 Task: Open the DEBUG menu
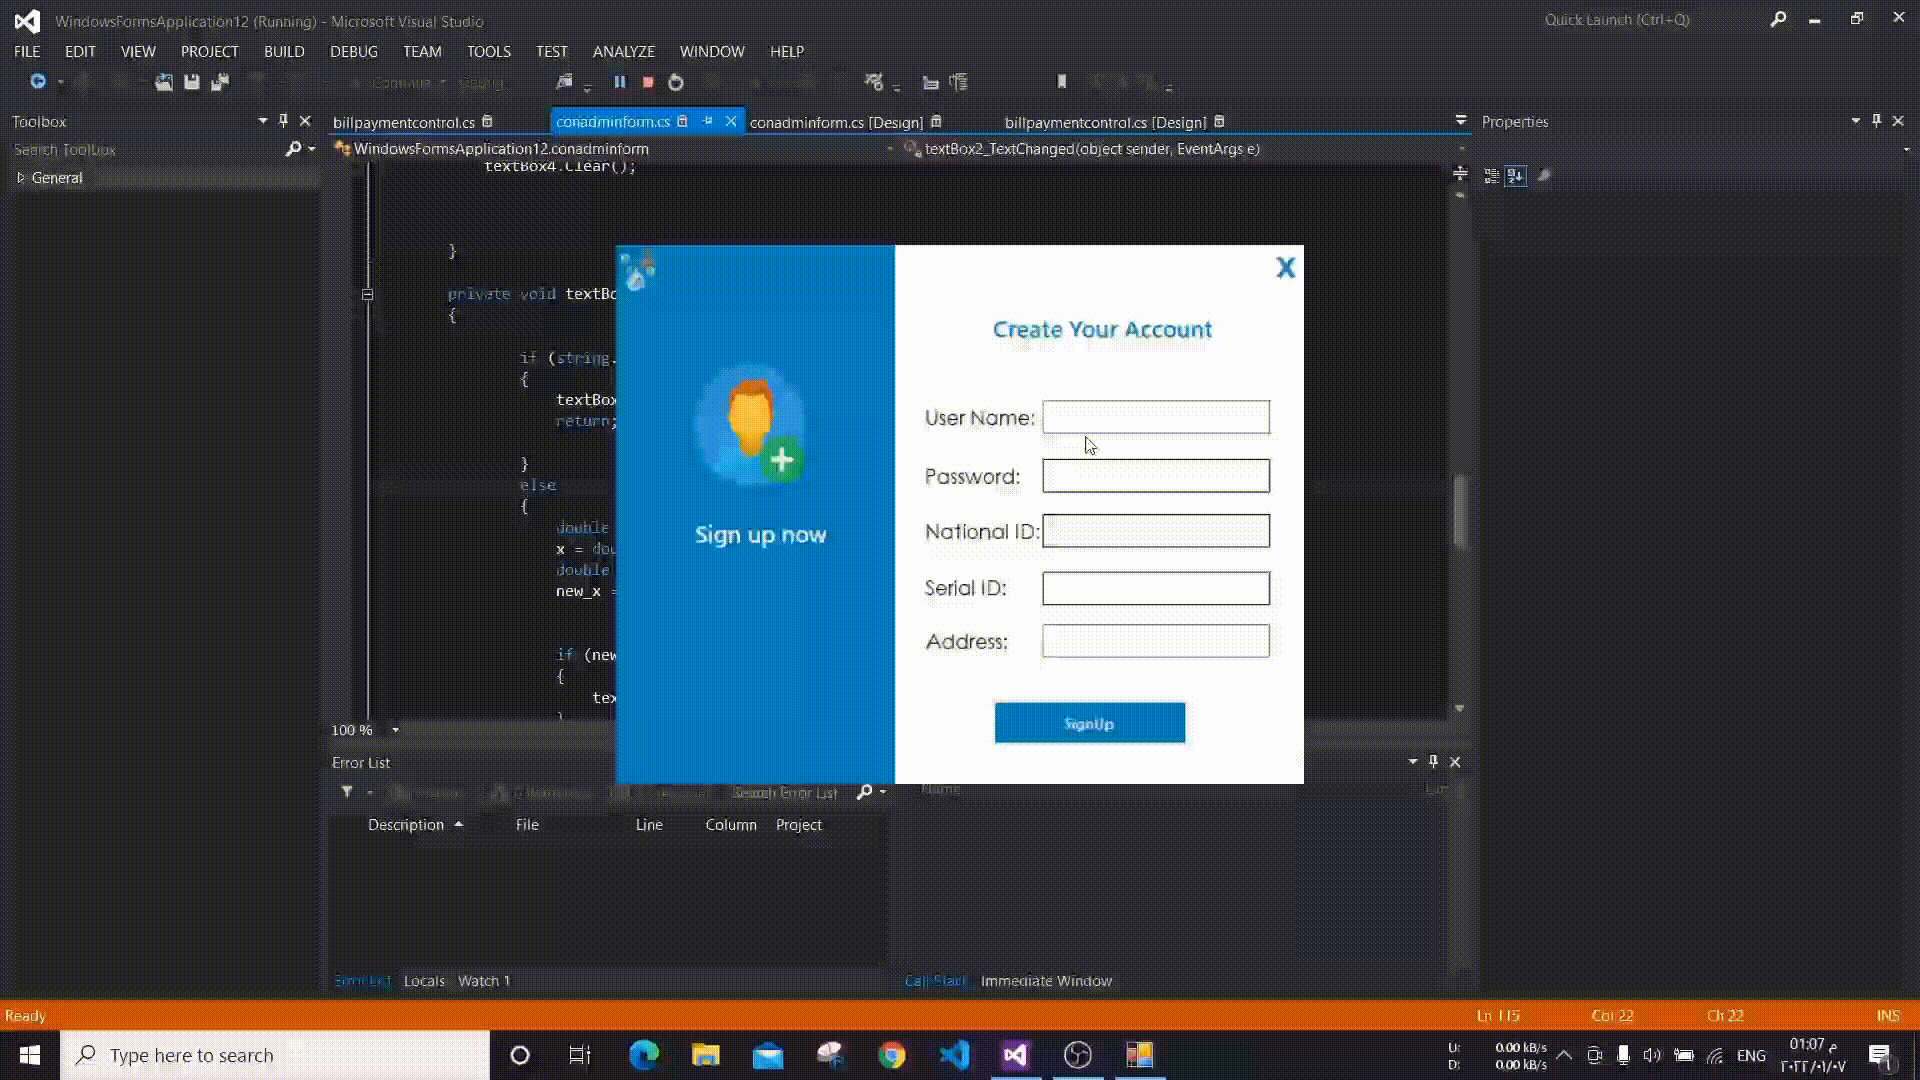point(353,52)
